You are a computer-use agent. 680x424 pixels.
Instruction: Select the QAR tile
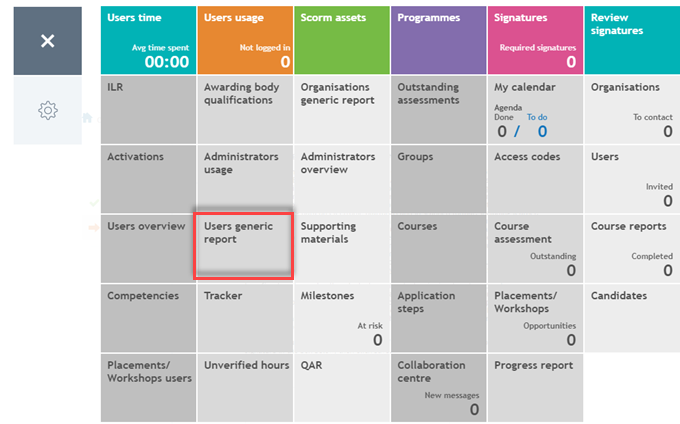coord(342,388)
